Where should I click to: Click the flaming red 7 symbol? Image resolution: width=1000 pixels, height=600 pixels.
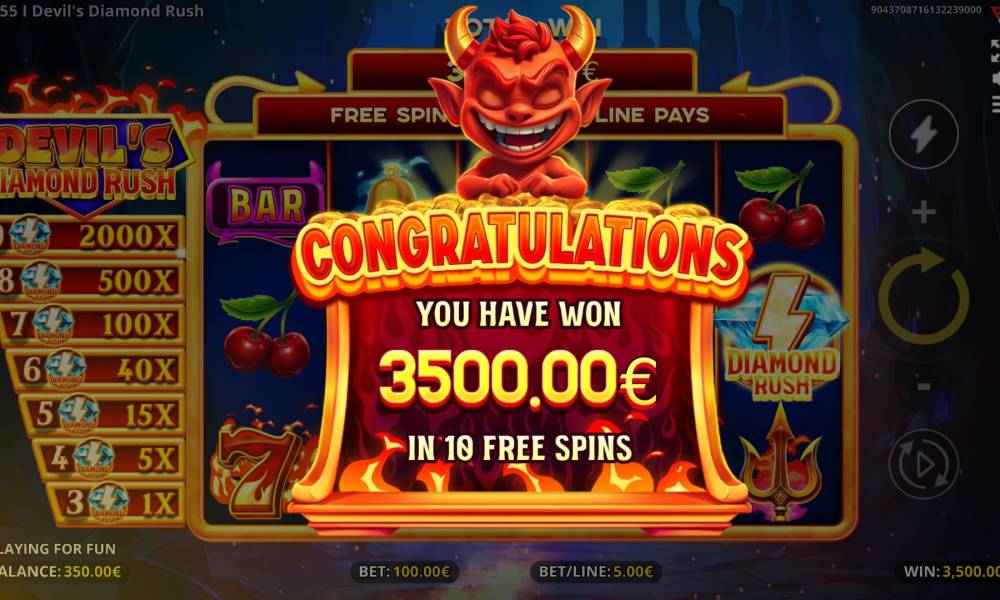click(259, 470)
